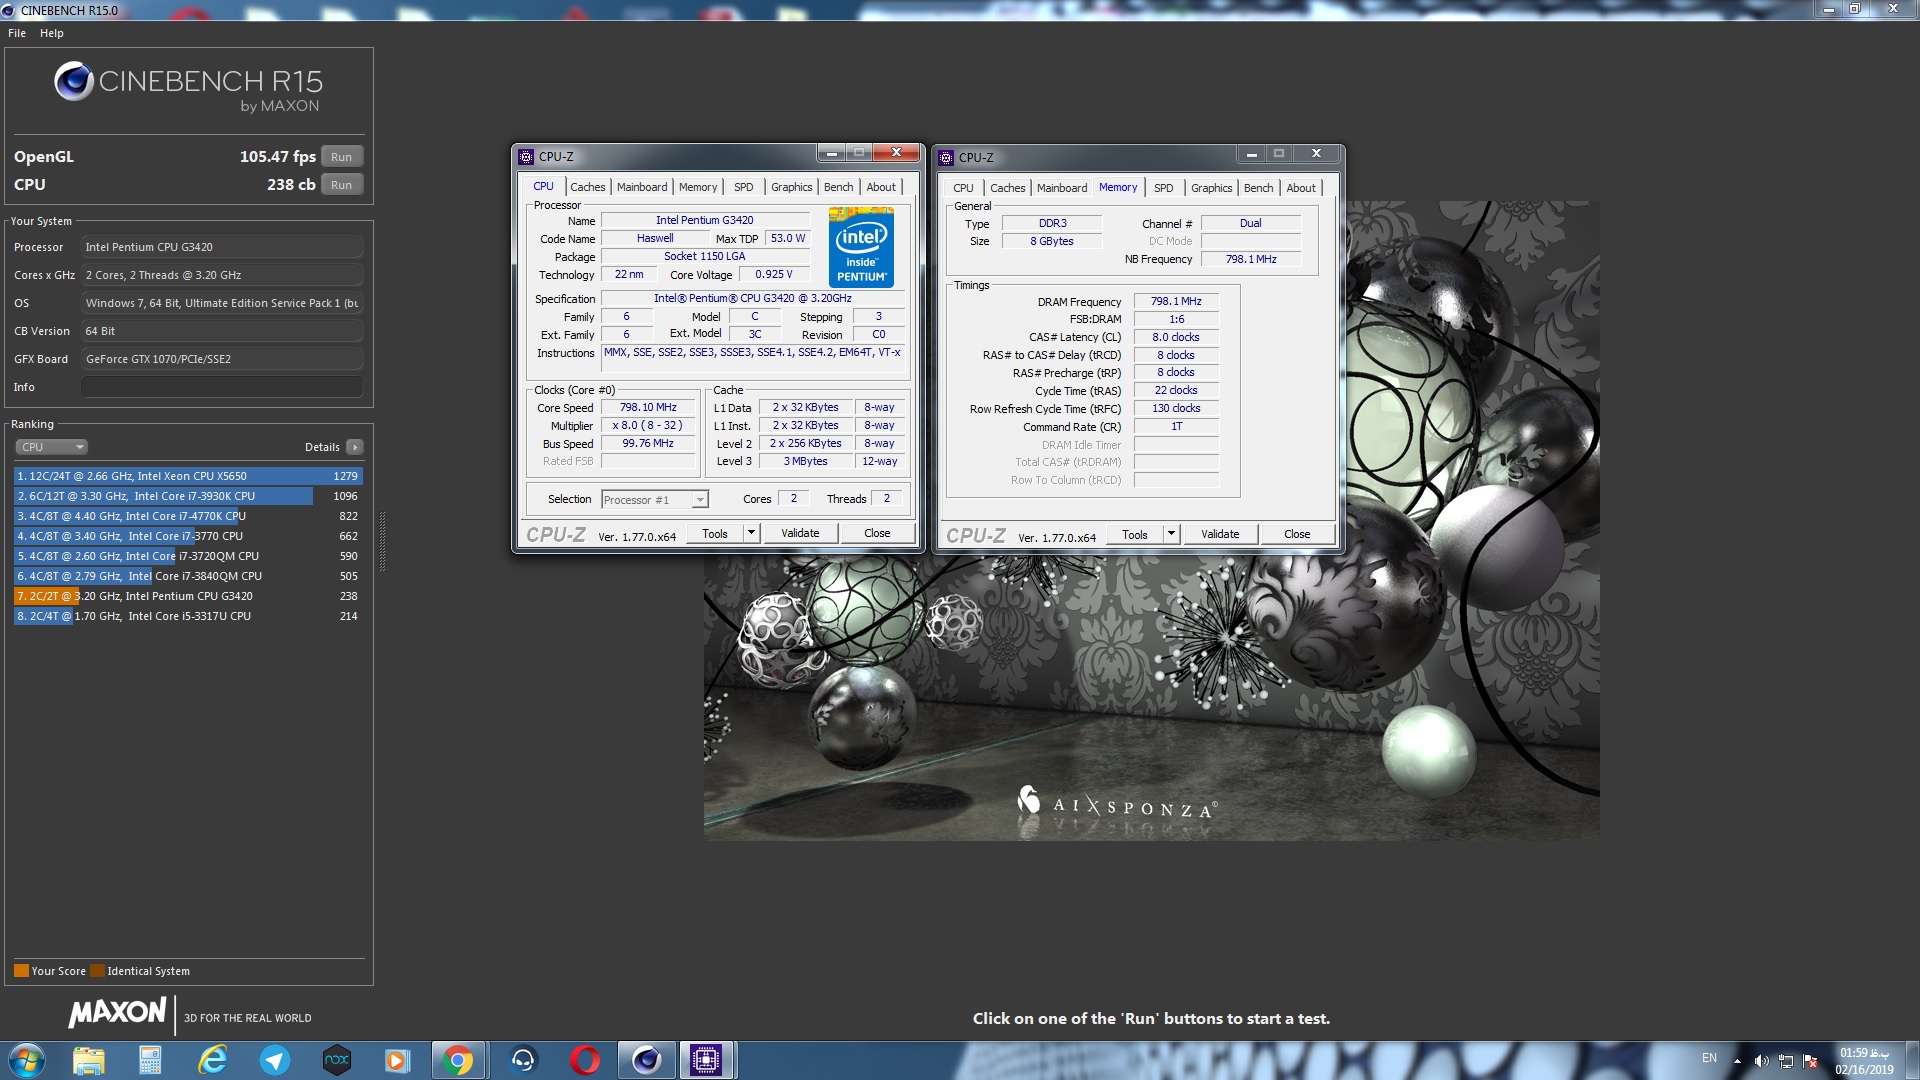This screenshot has height=1080, width=1920.
Task: Open Processor #1 selection dropdown
Action: (x=655, y=500)
